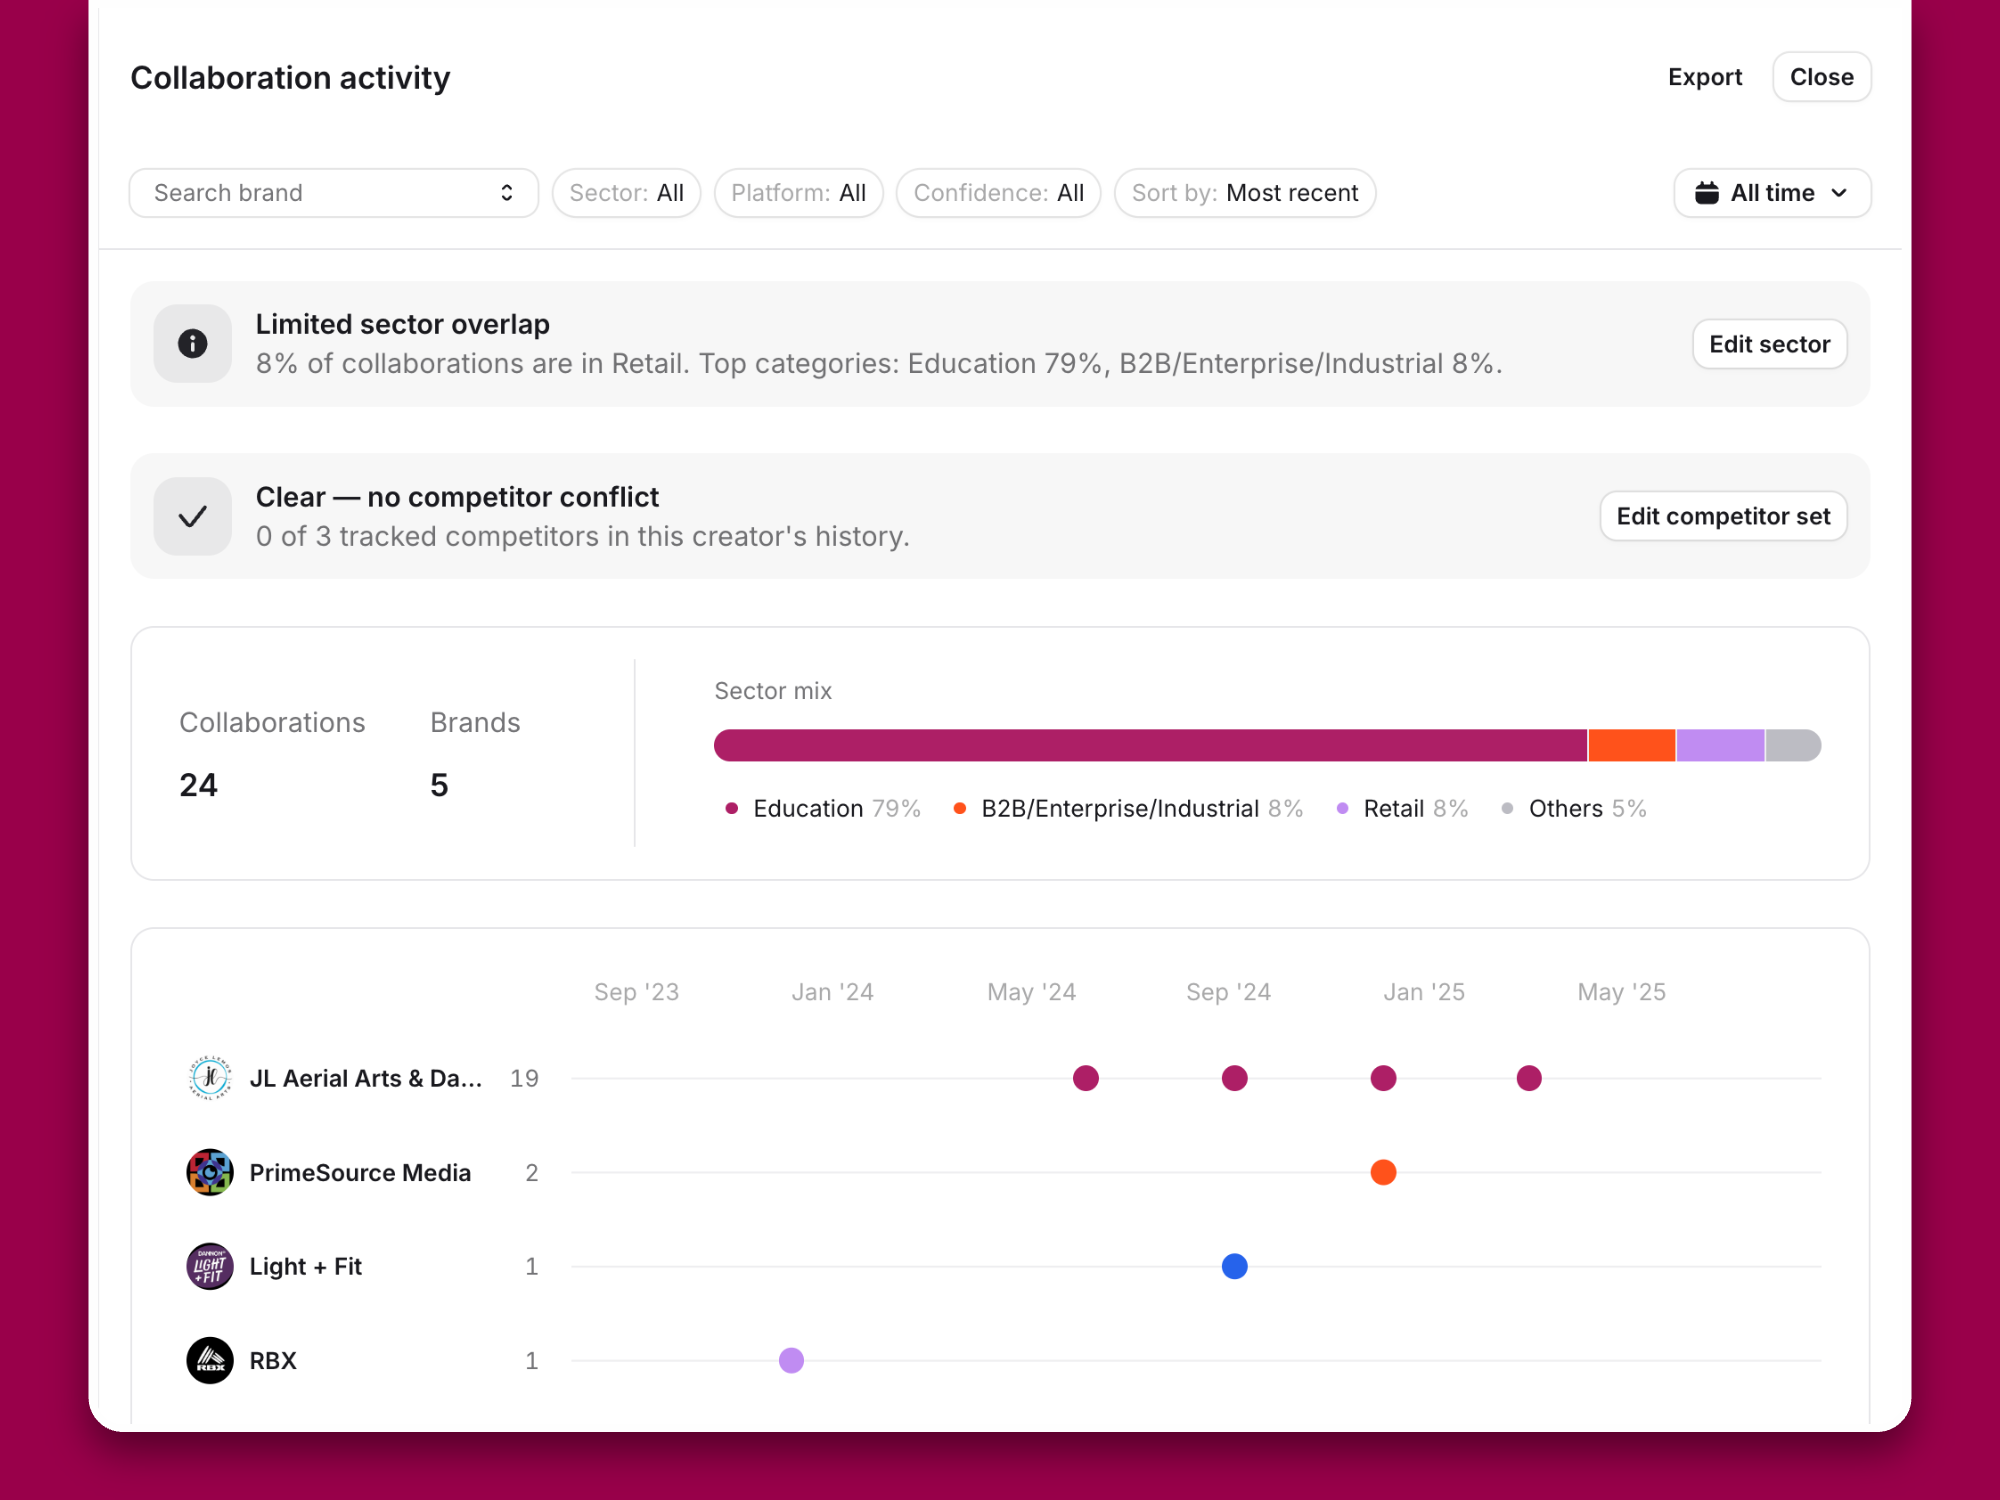2000x1500 pixels.
Task: Click the Brands total 5
Action: (x=439, y=785)
